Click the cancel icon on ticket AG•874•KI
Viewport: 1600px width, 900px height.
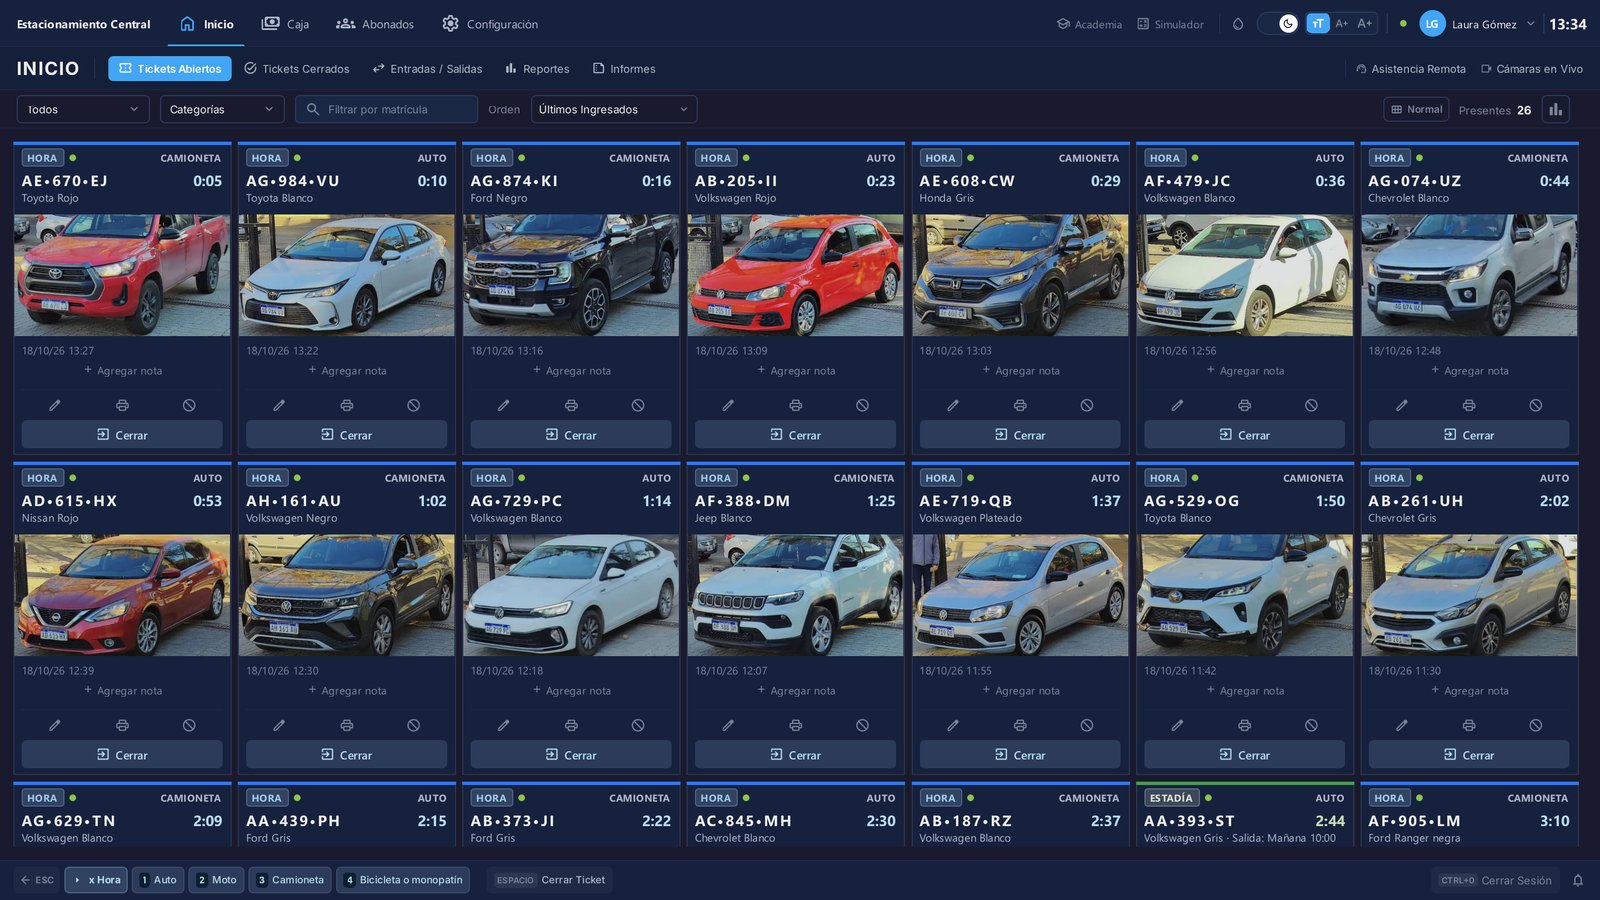638,405
